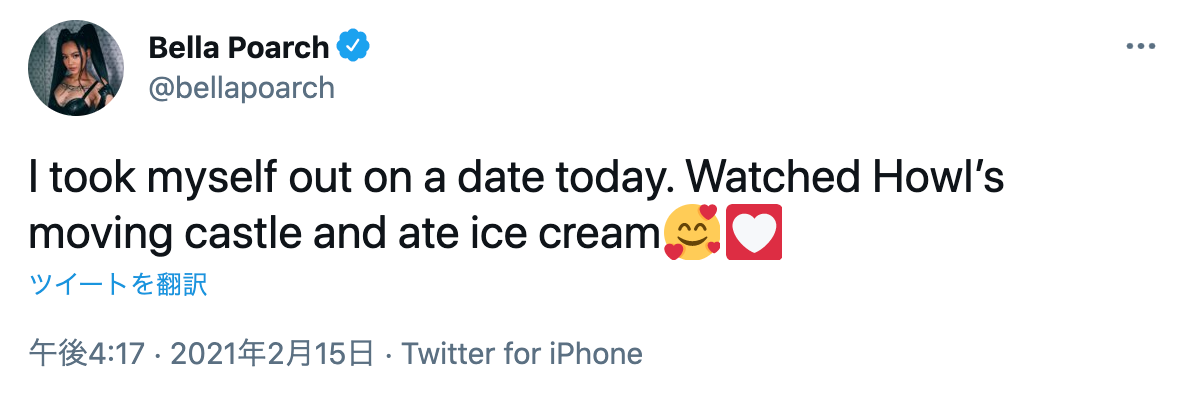Click the word "took" in the tweet
Viewport: 1190px width, 400px height.
pos(82,180)
